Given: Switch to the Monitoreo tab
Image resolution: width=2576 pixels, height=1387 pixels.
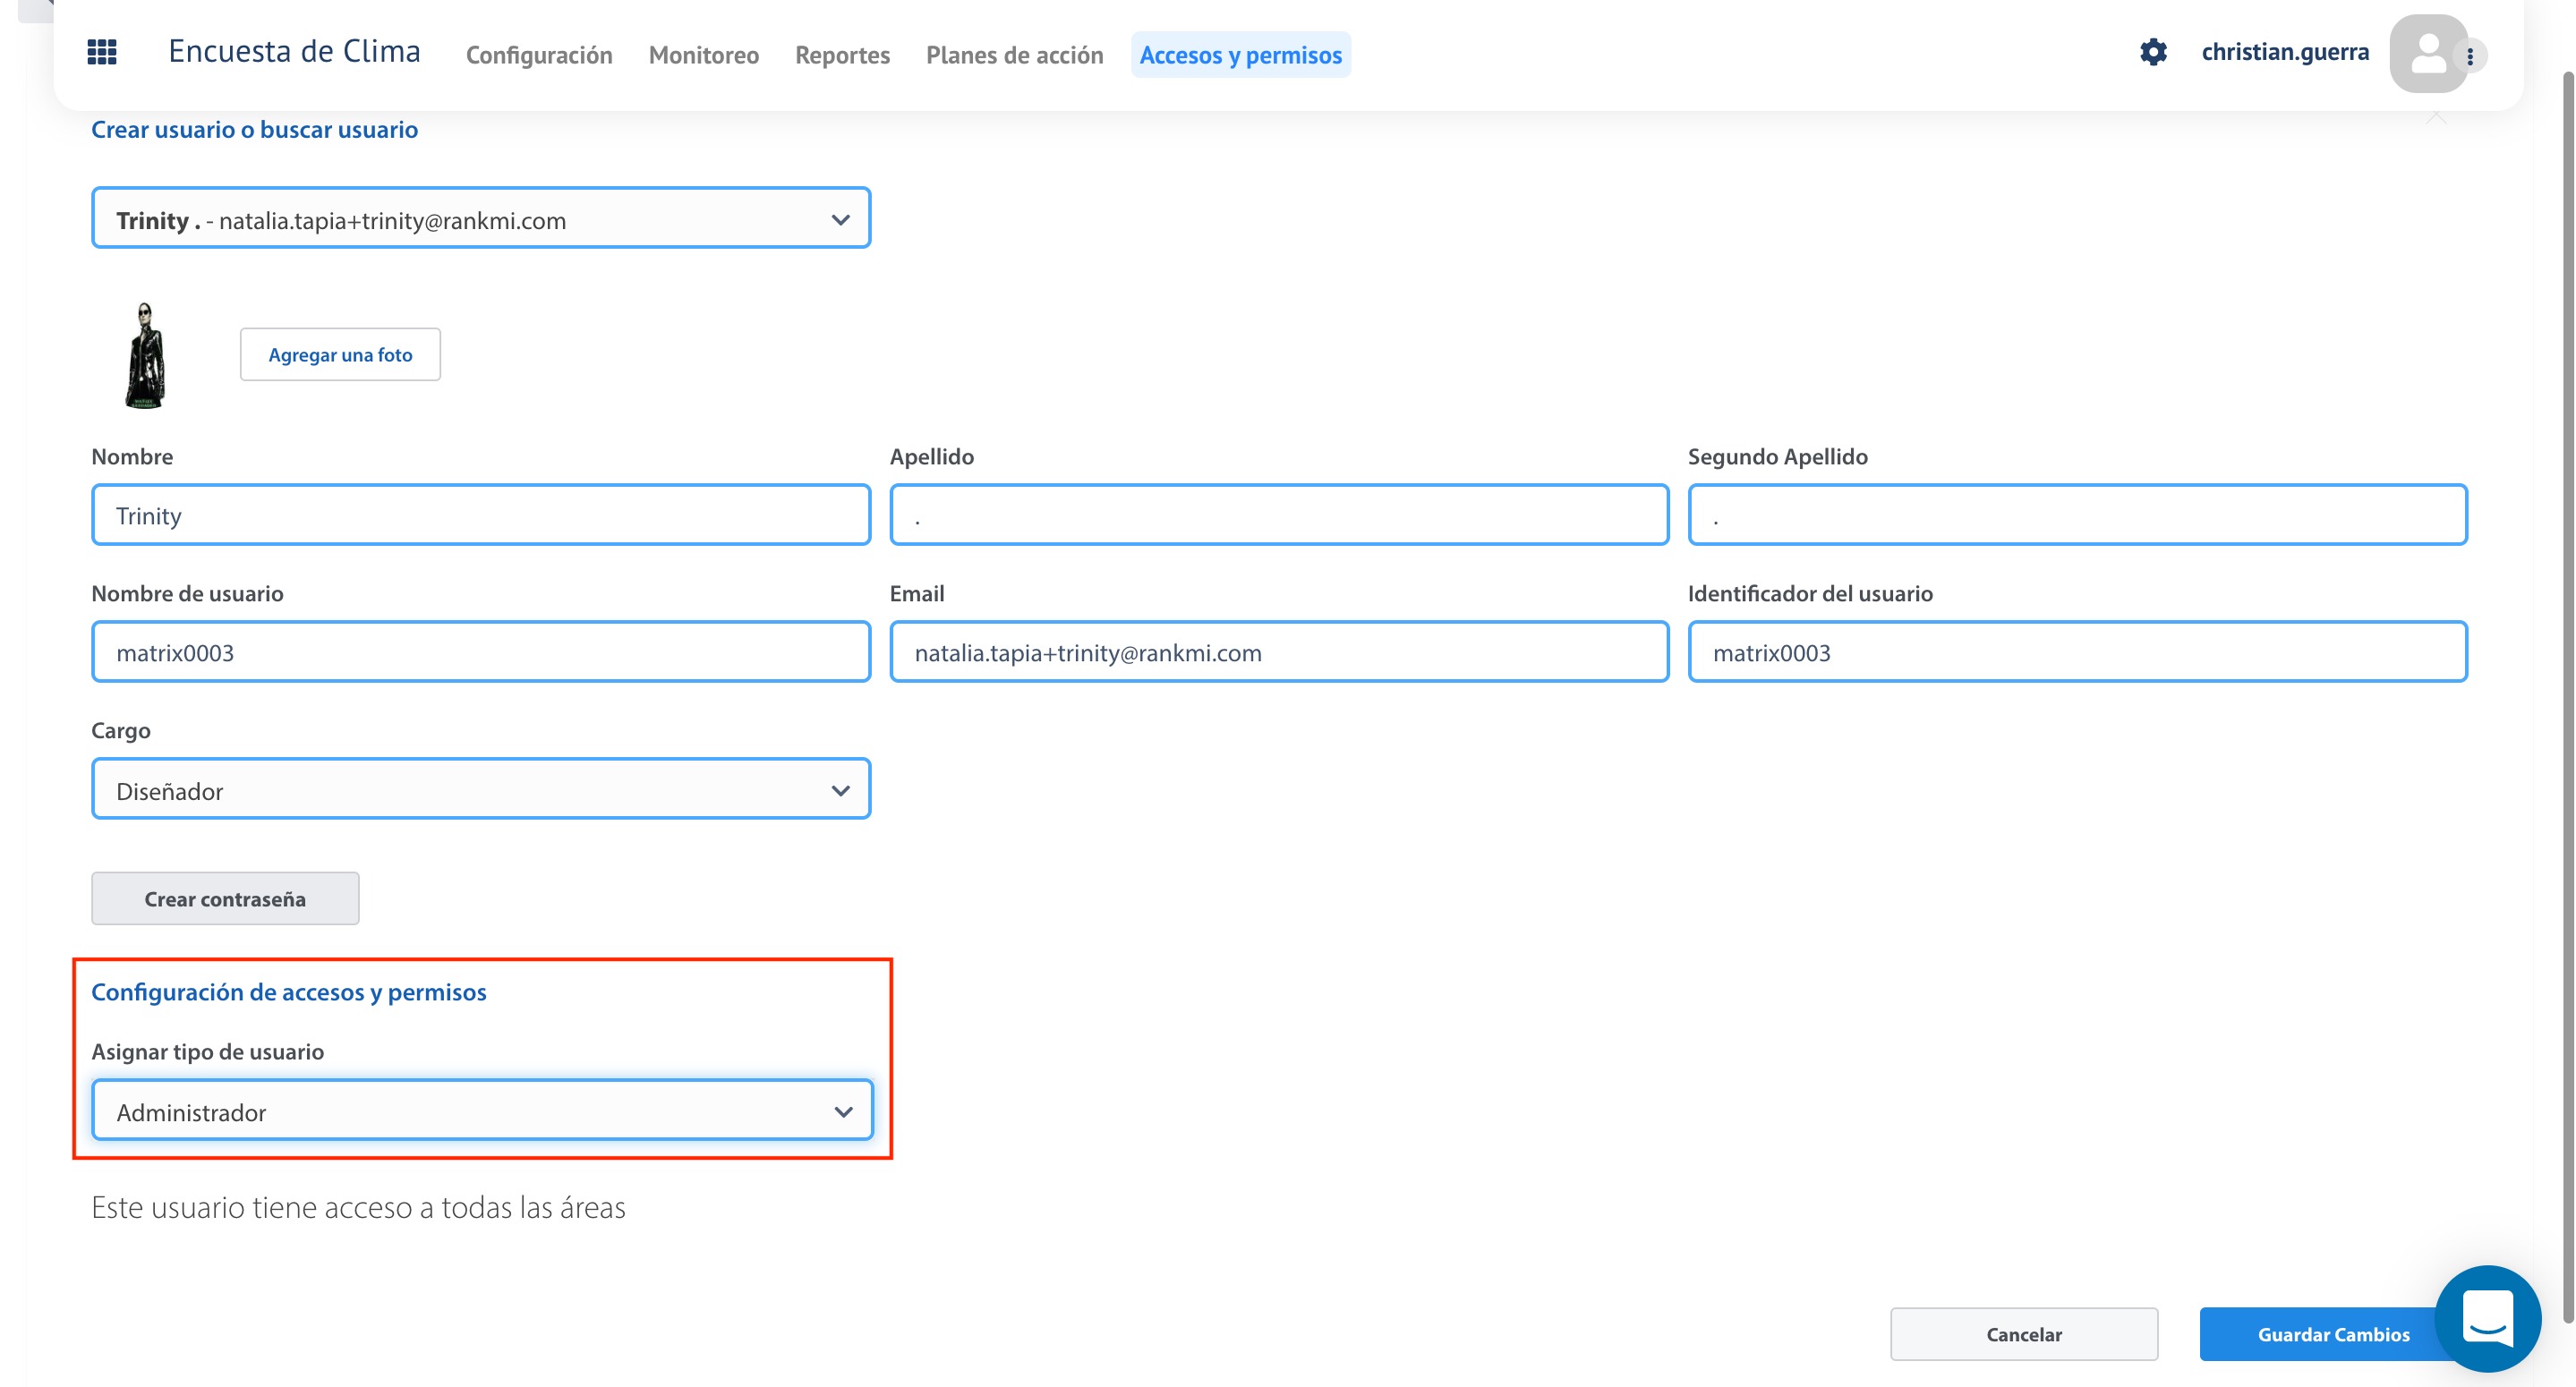Looking at the screenshot, I should tap(704, 55).
